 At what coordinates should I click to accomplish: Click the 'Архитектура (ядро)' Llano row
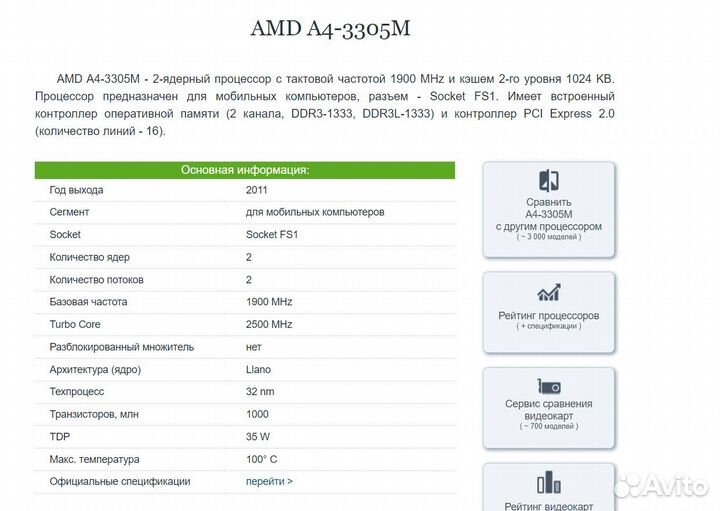[x=245, y=369]
